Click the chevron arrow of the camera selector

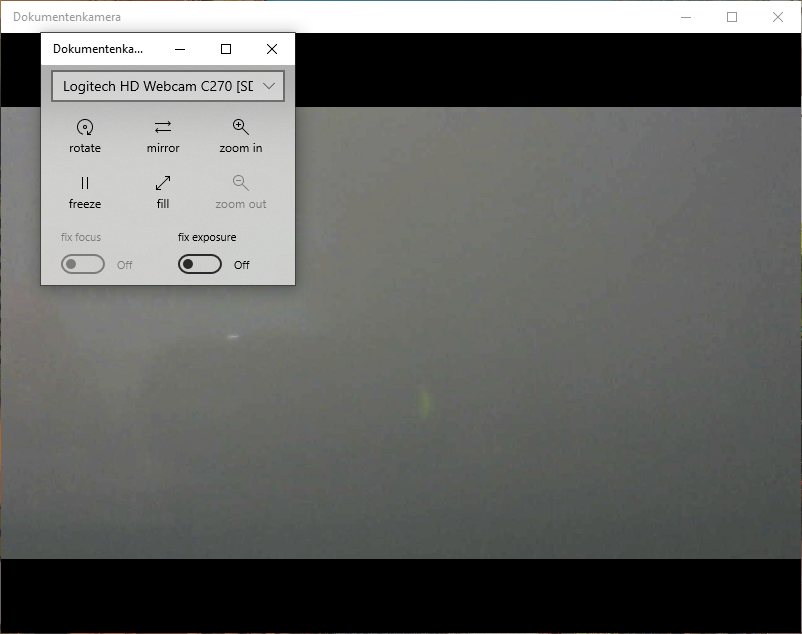tap(268, 86)
